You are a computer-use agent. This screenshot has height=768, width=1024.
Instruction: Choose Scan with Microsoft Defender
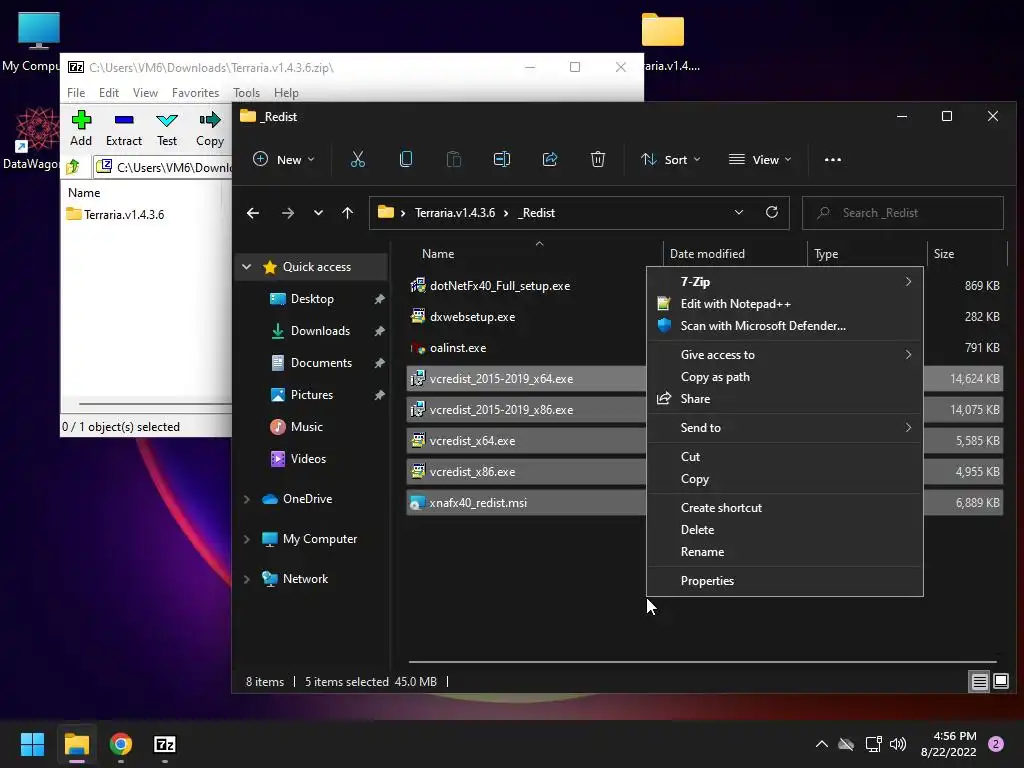(784, 326)
